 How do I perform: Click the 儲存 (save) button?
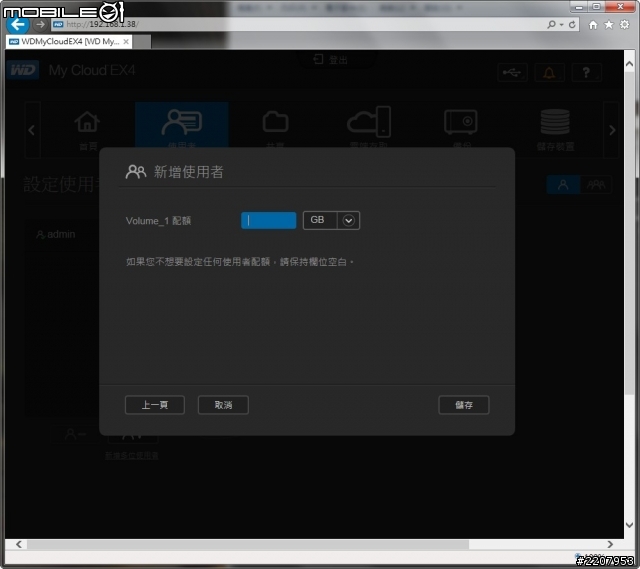464,405
